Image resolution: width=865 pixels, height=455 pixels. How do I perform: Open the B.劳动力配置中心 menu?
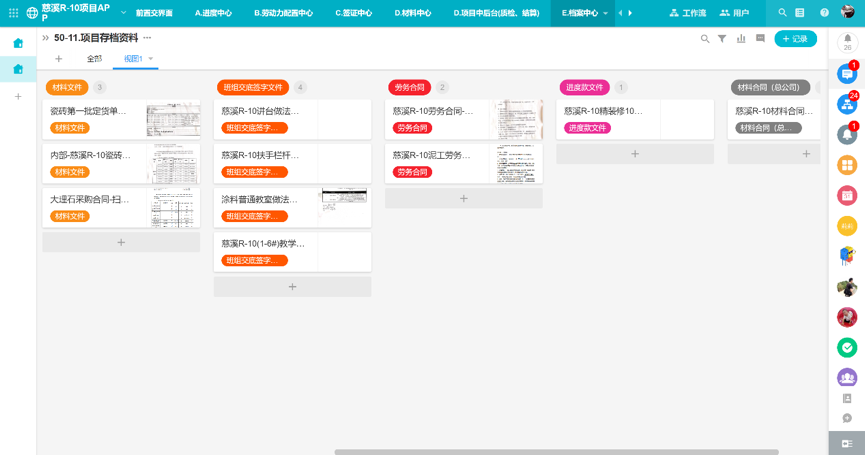[x=283, y=13]
